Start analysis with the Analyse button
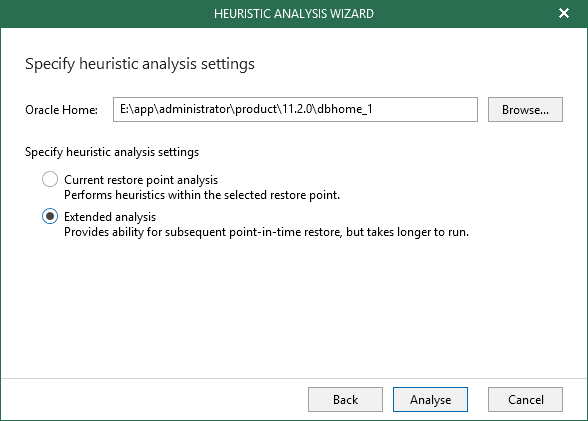 click(x=430, y=400)
